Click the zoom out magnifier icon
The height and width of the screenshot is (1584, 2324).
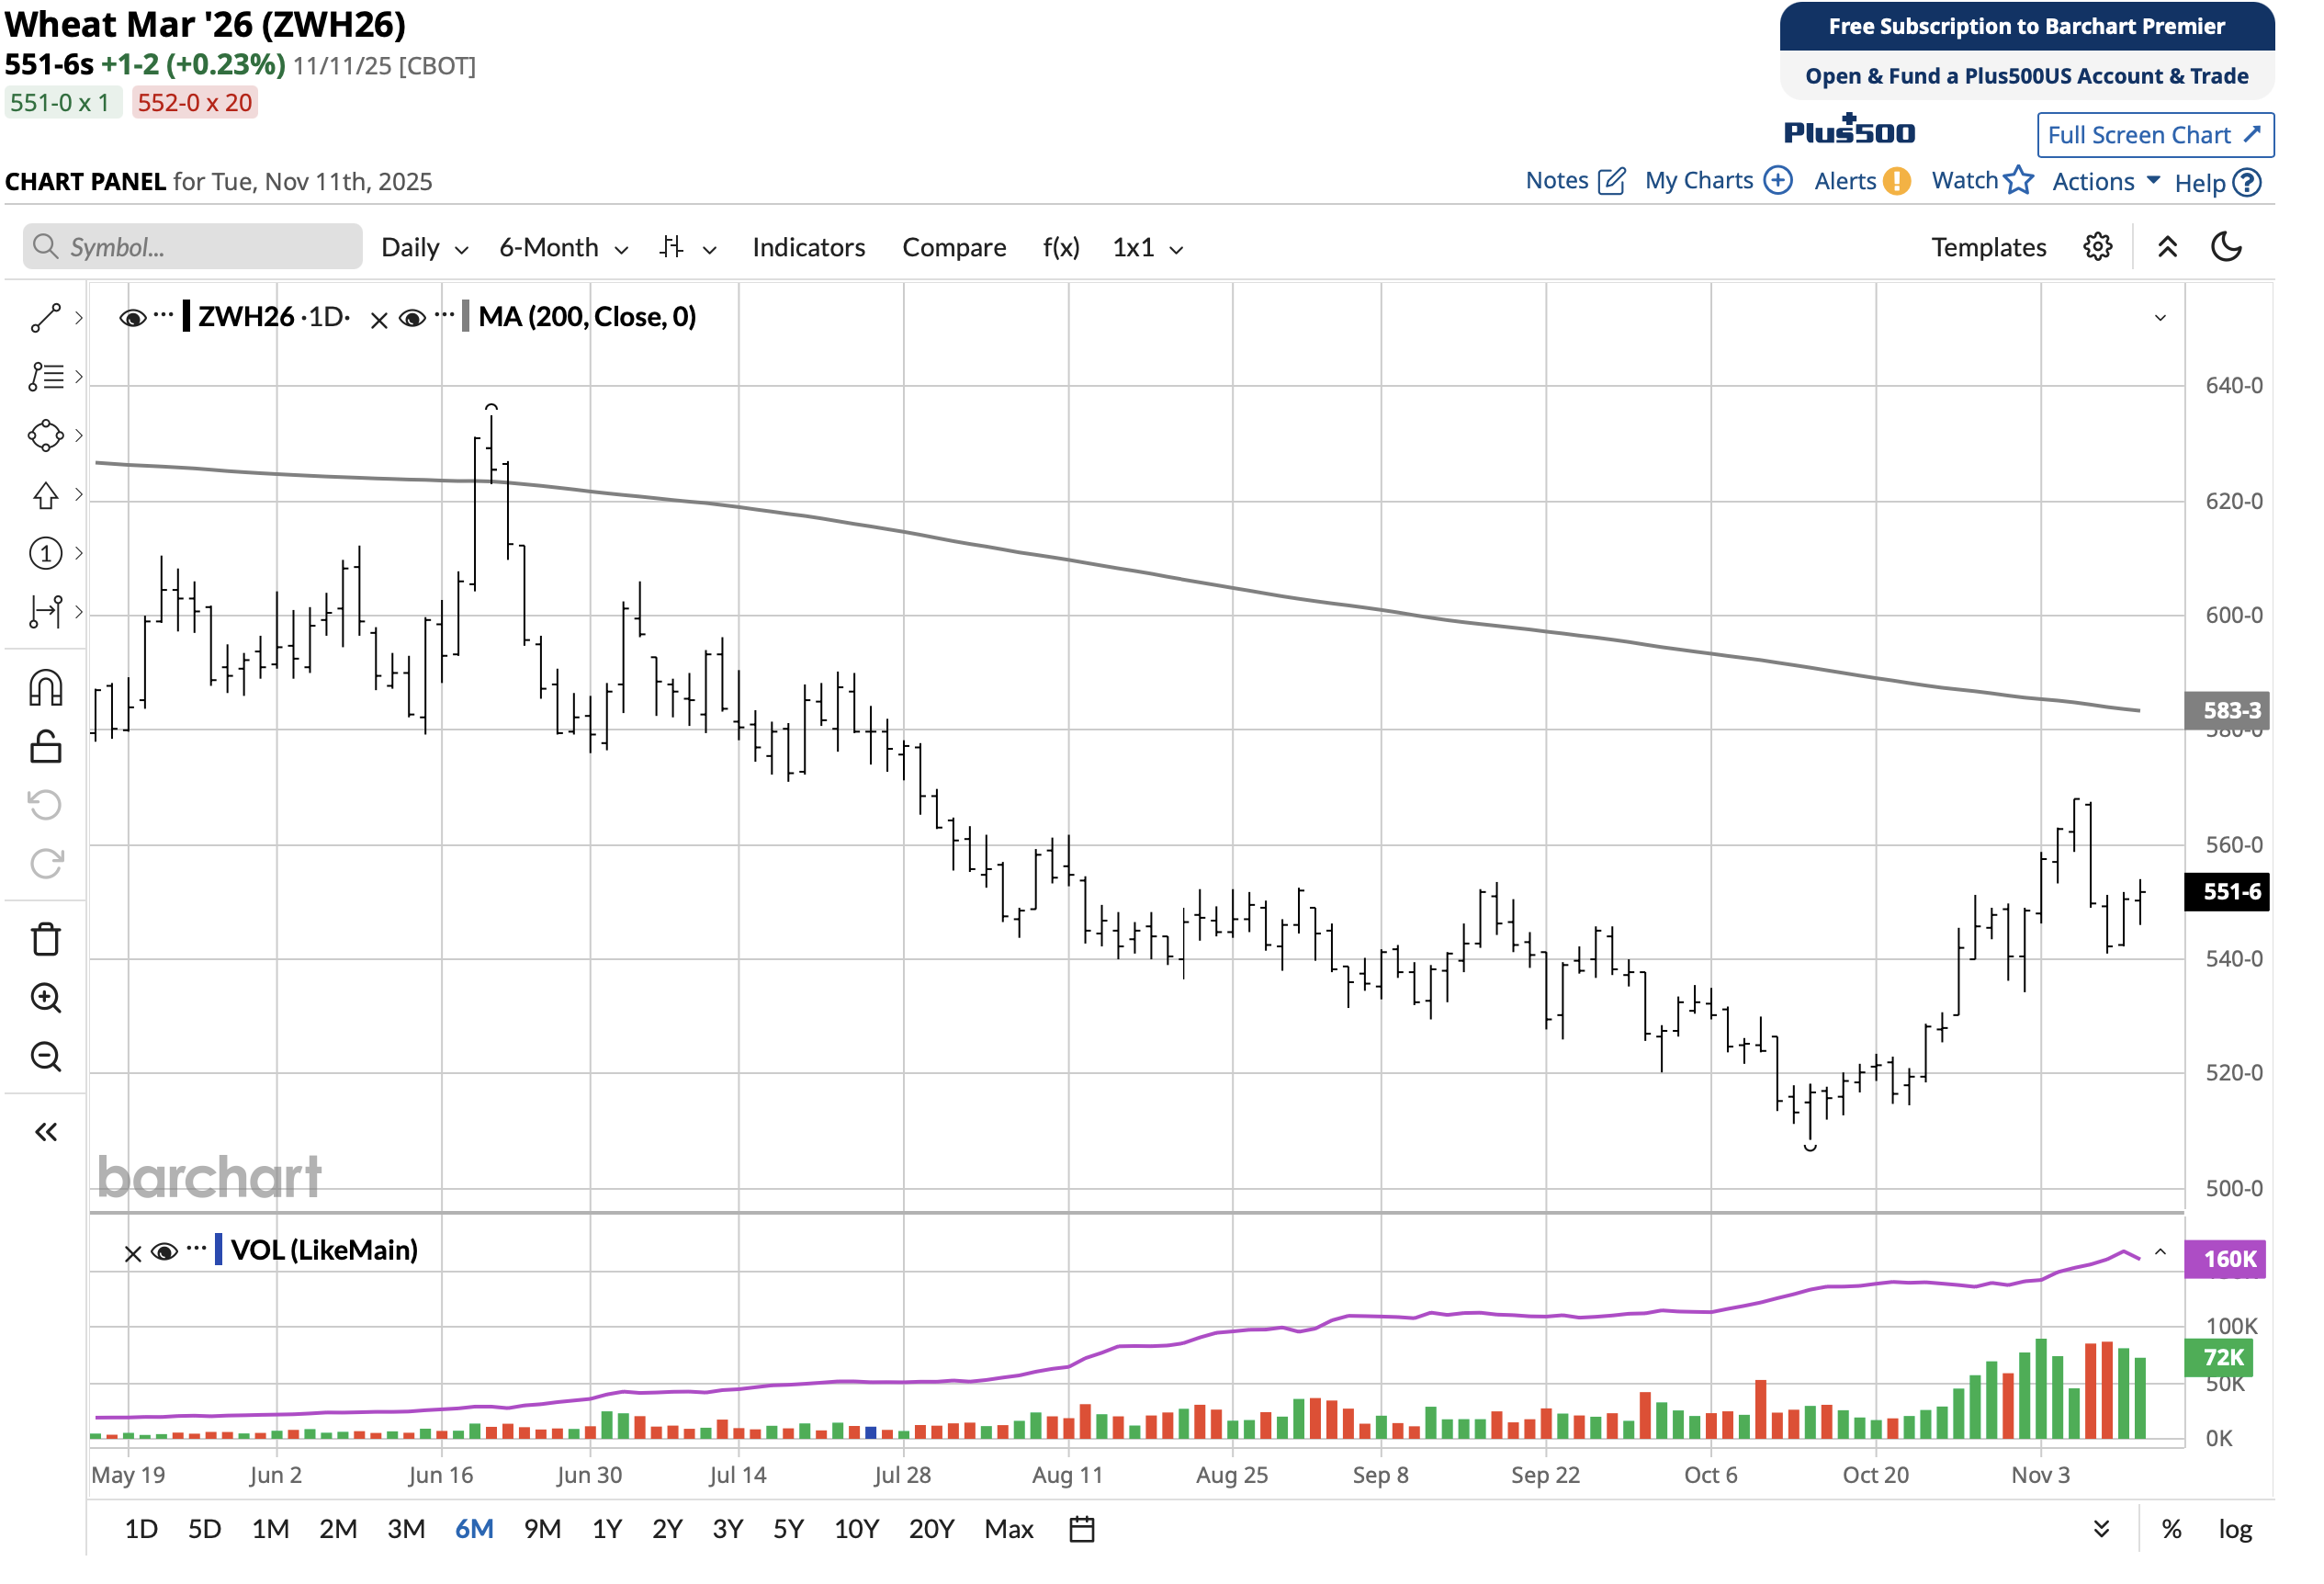[45, 1057]
